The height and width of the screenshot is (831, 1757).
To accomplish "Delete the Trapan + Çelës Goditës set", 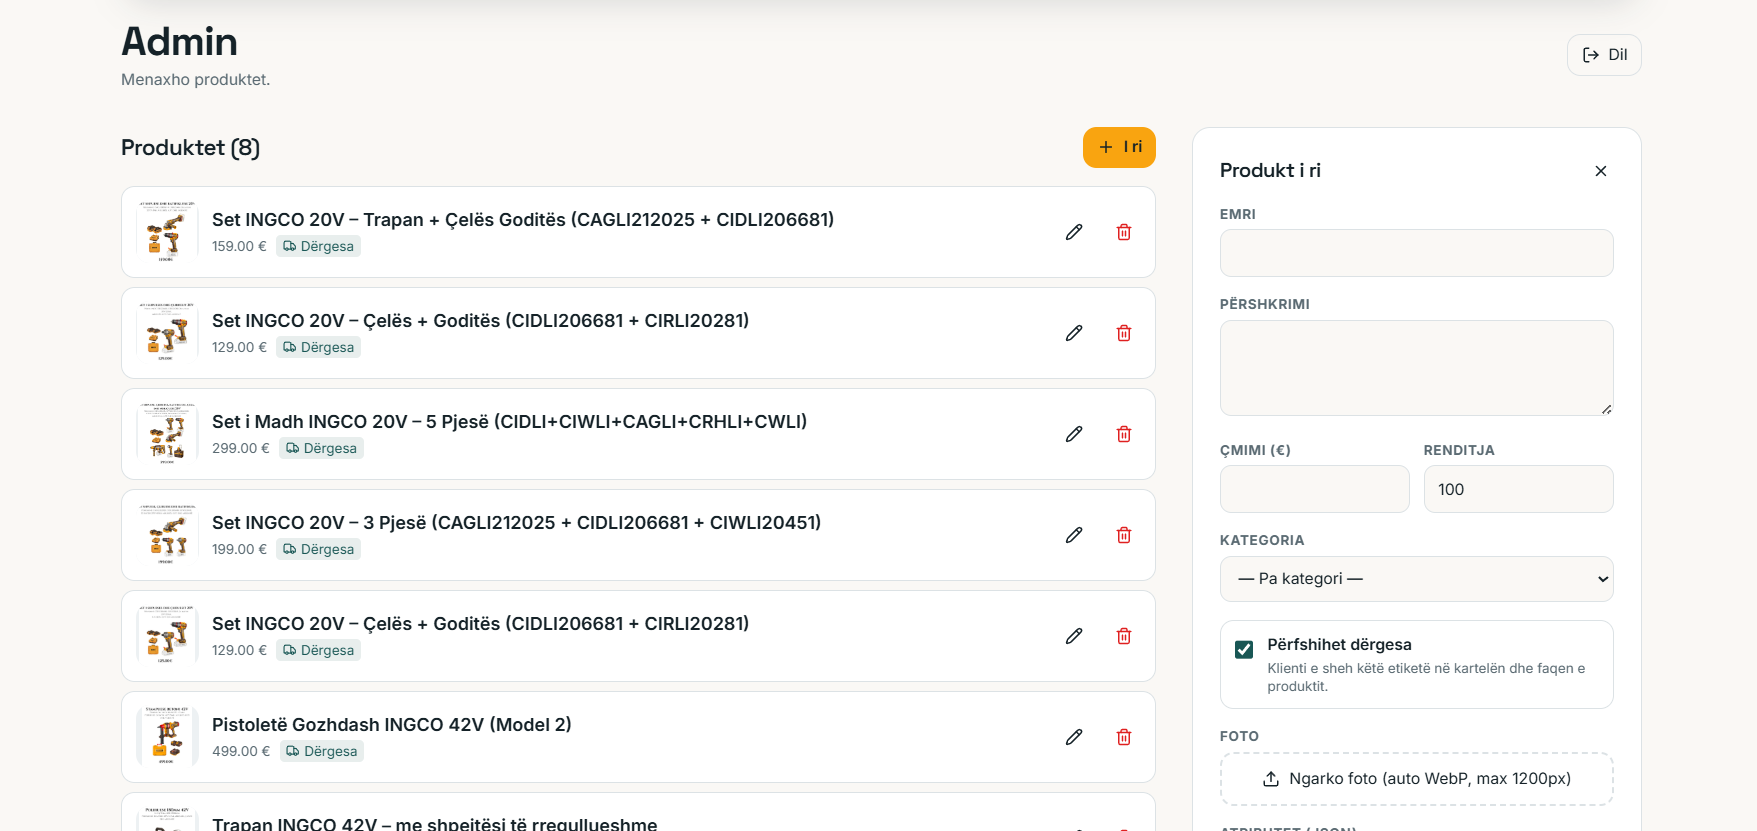I will [1124, 232].
